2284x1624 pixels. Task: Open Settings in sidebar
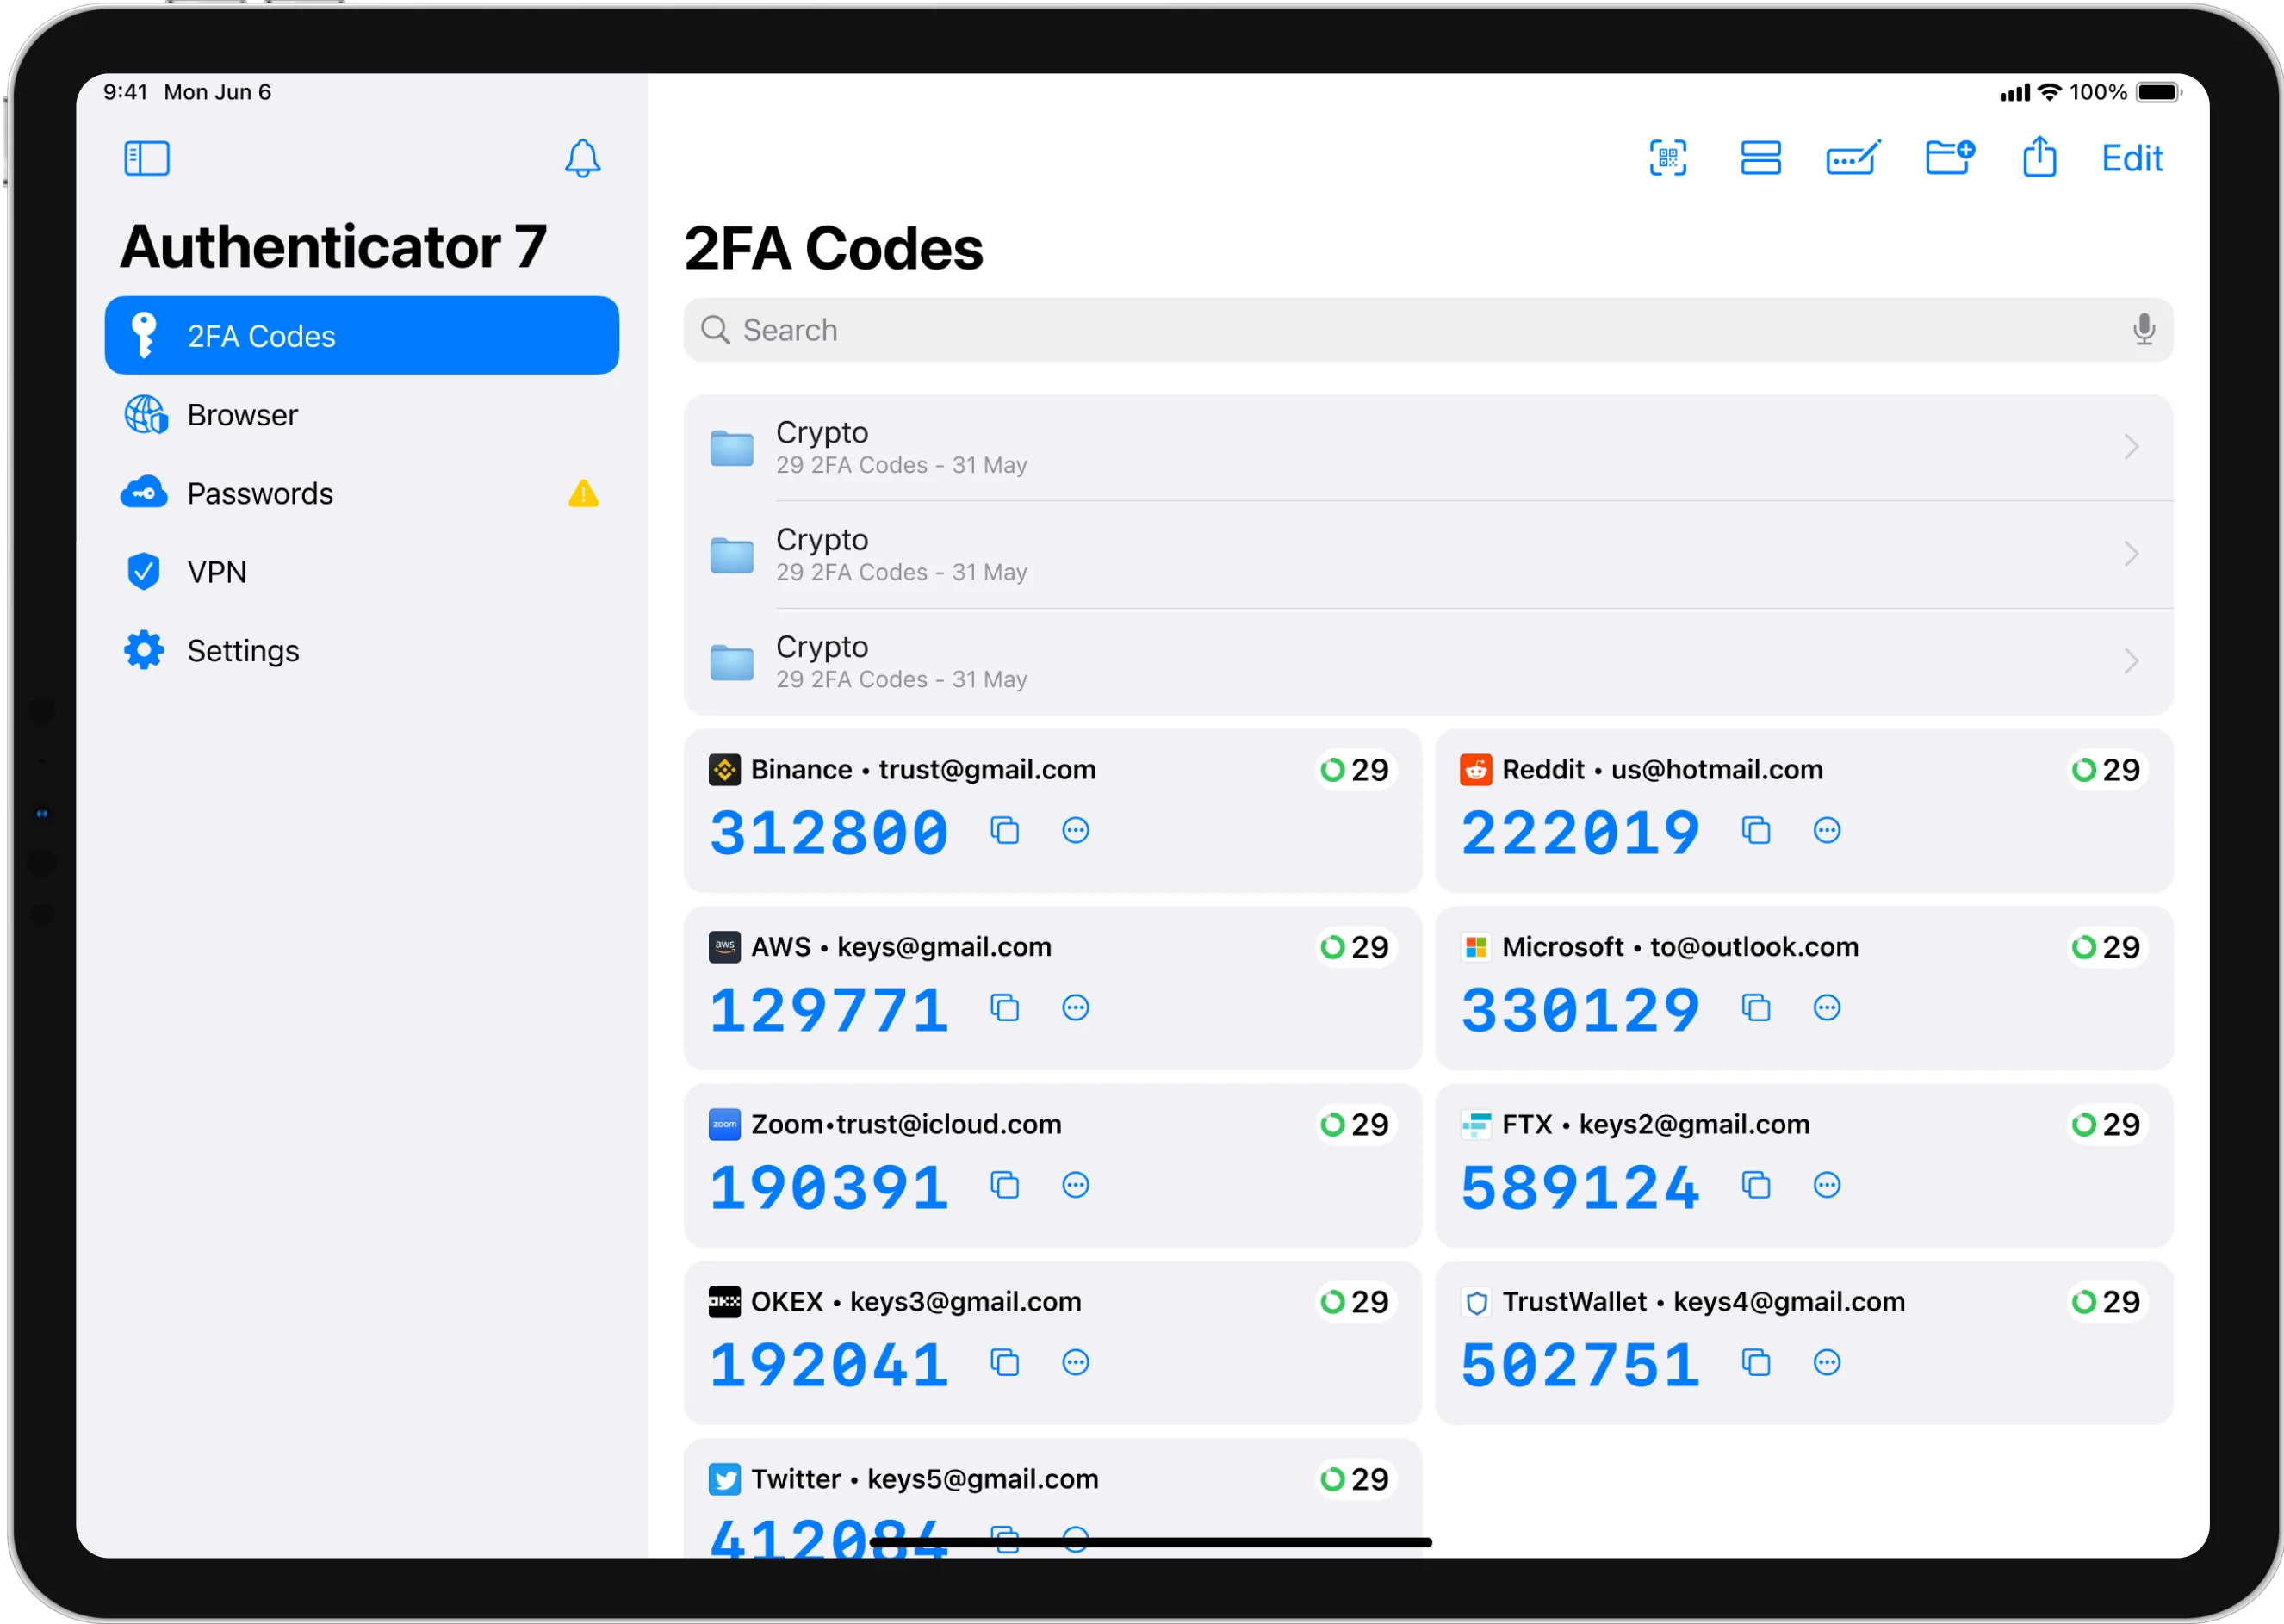361,651
